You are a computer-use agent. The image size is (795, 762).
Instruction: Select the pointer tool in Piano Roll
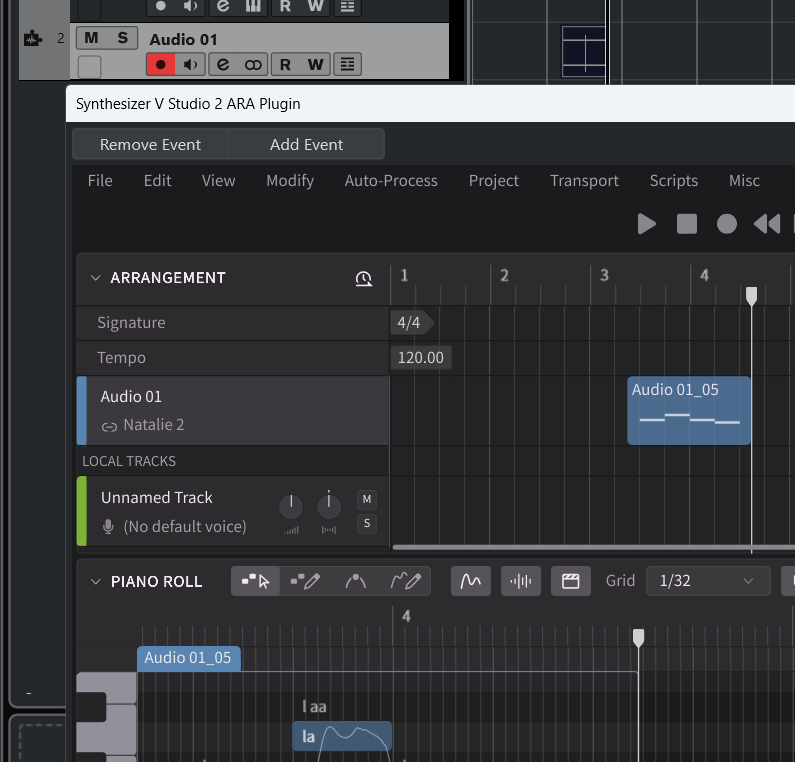(256, 581)
